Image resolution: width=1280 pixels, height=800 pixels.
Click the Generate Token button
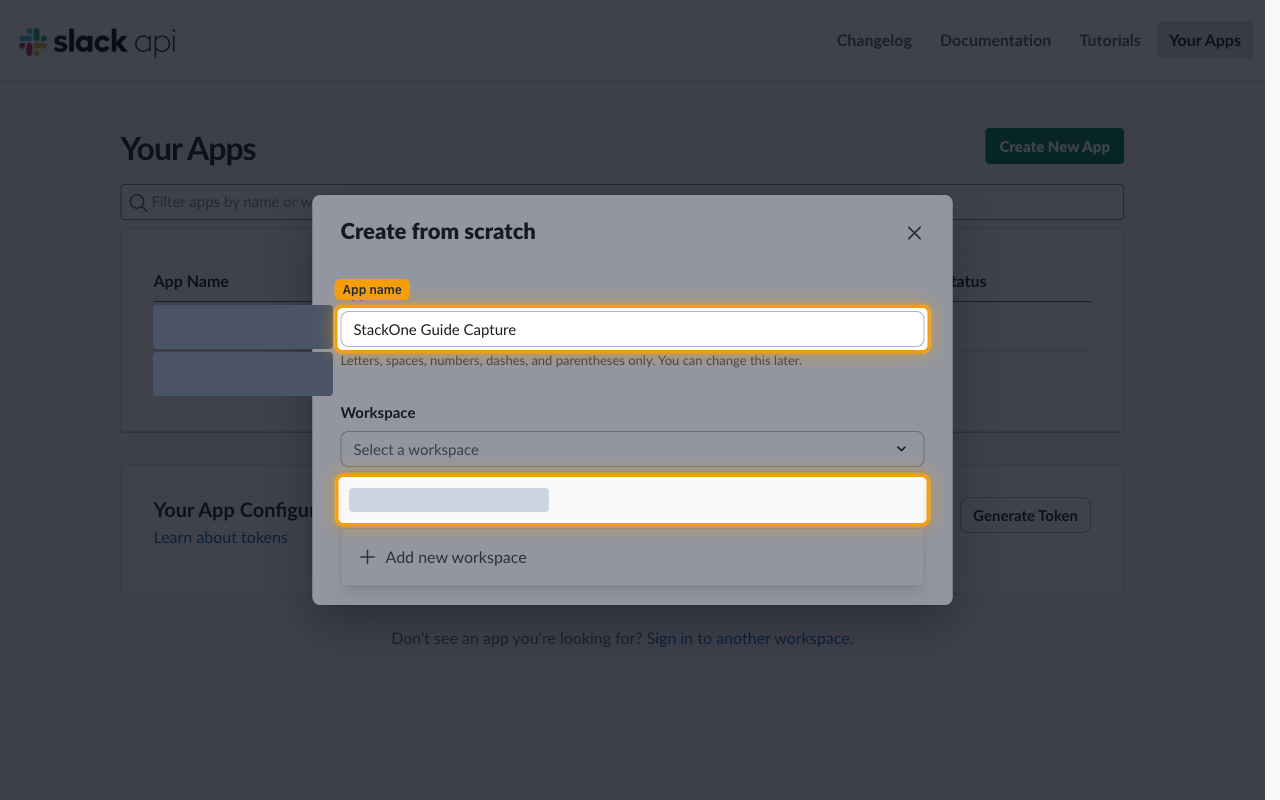click(1025, 516)
